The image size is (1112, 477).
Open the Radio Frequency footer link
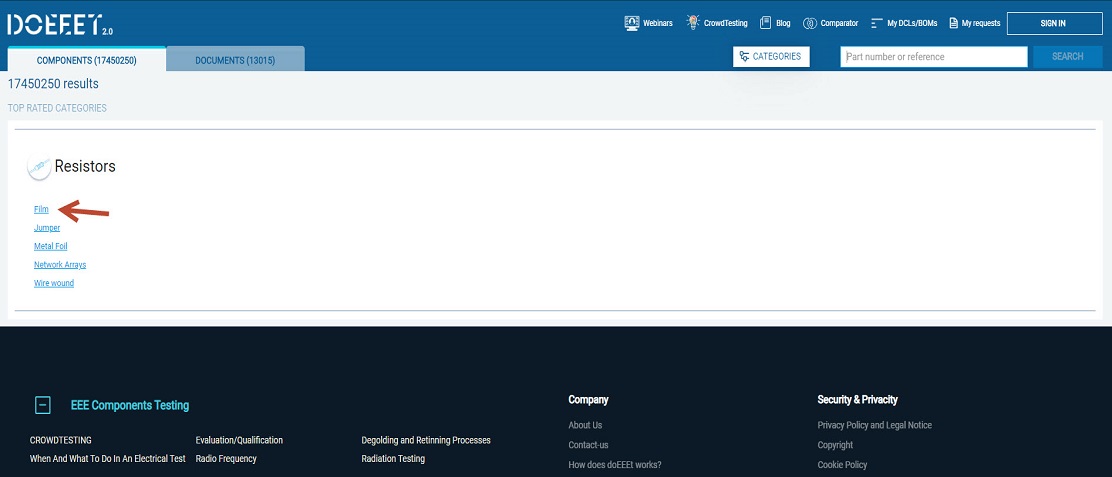[226, 459]
